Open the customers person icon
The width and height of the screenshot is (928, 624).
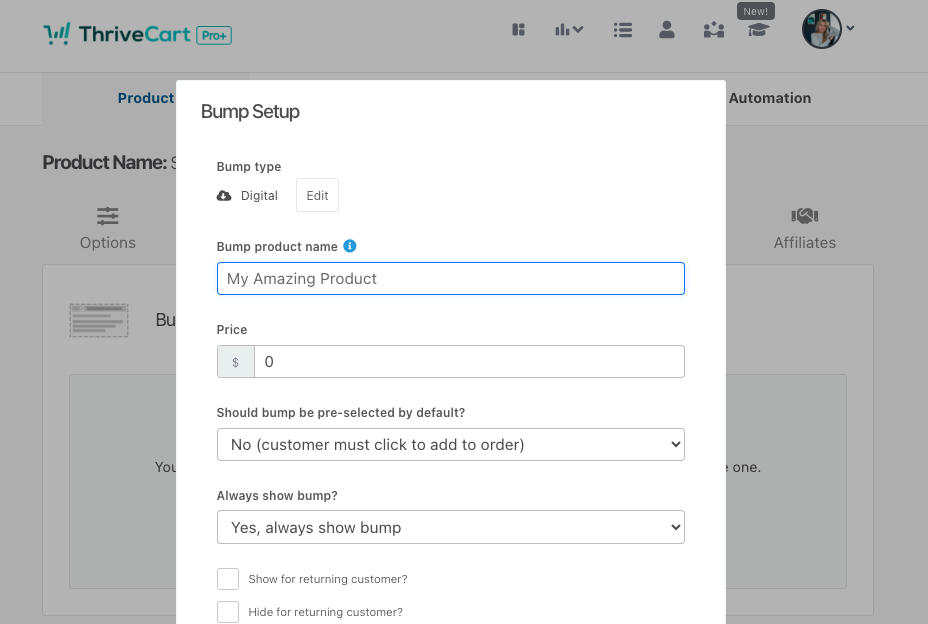click(667, 30)
